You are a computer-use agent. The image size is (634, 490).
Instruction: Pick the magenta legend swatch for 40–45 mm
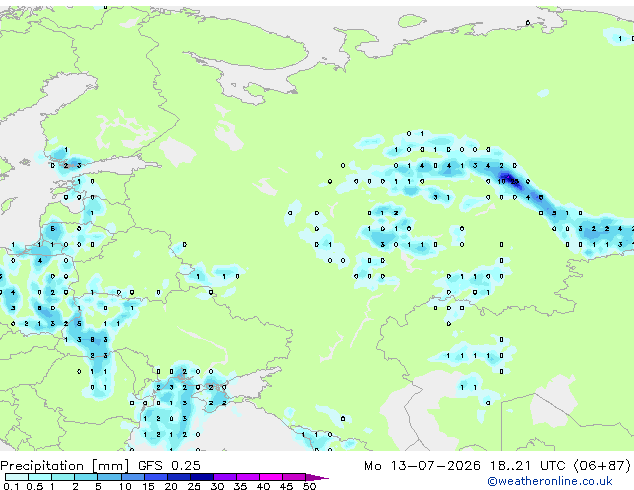[x=271, y=477]
